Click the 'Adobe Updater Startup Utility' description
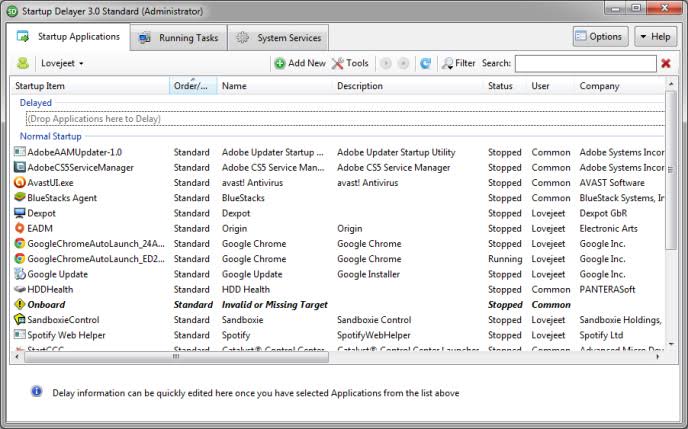The width and height of the screenshot is (688, 429). (x=396, y=152)
